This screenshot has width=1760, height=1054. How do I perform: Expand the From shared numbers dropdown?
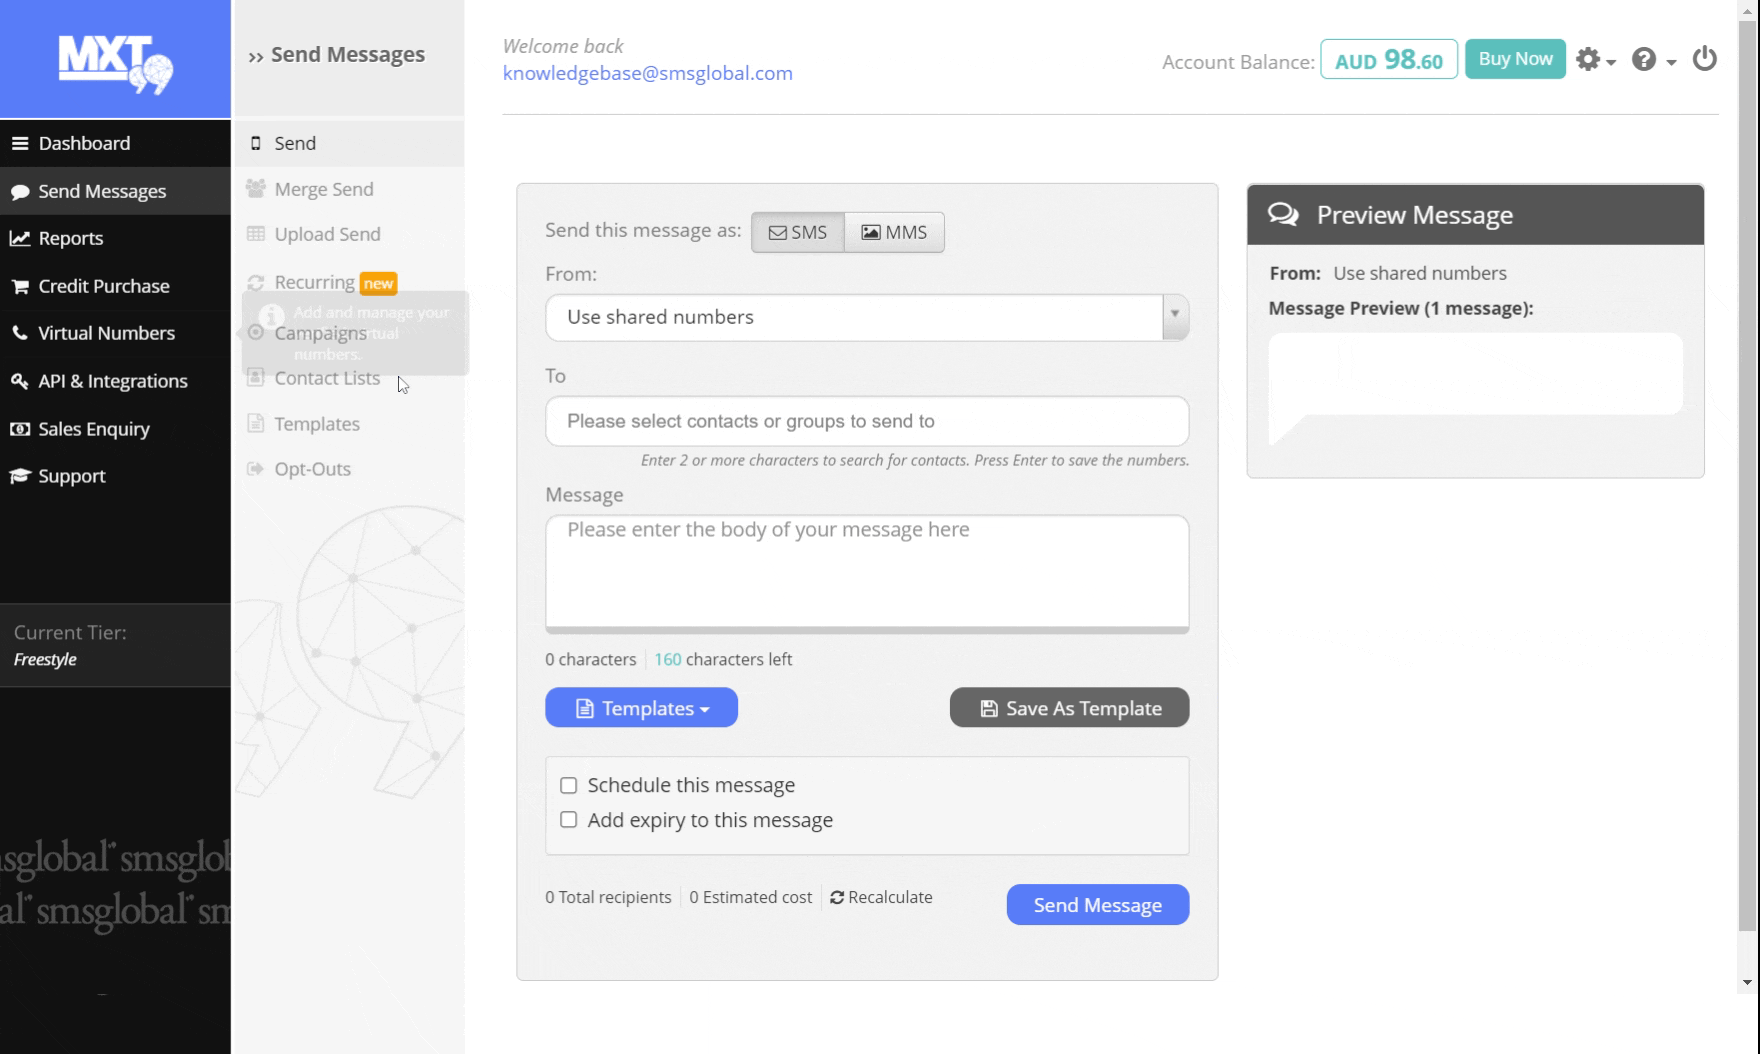[x=1175, y=317]
